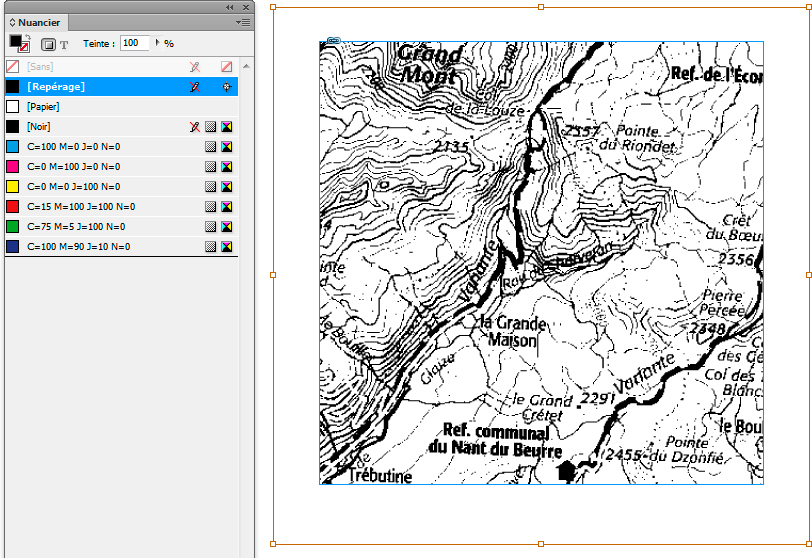Image resolution: width=812 pixels, height=558 pixels.
Task: Select the [Papier] swatch
Action: [122, 107]
